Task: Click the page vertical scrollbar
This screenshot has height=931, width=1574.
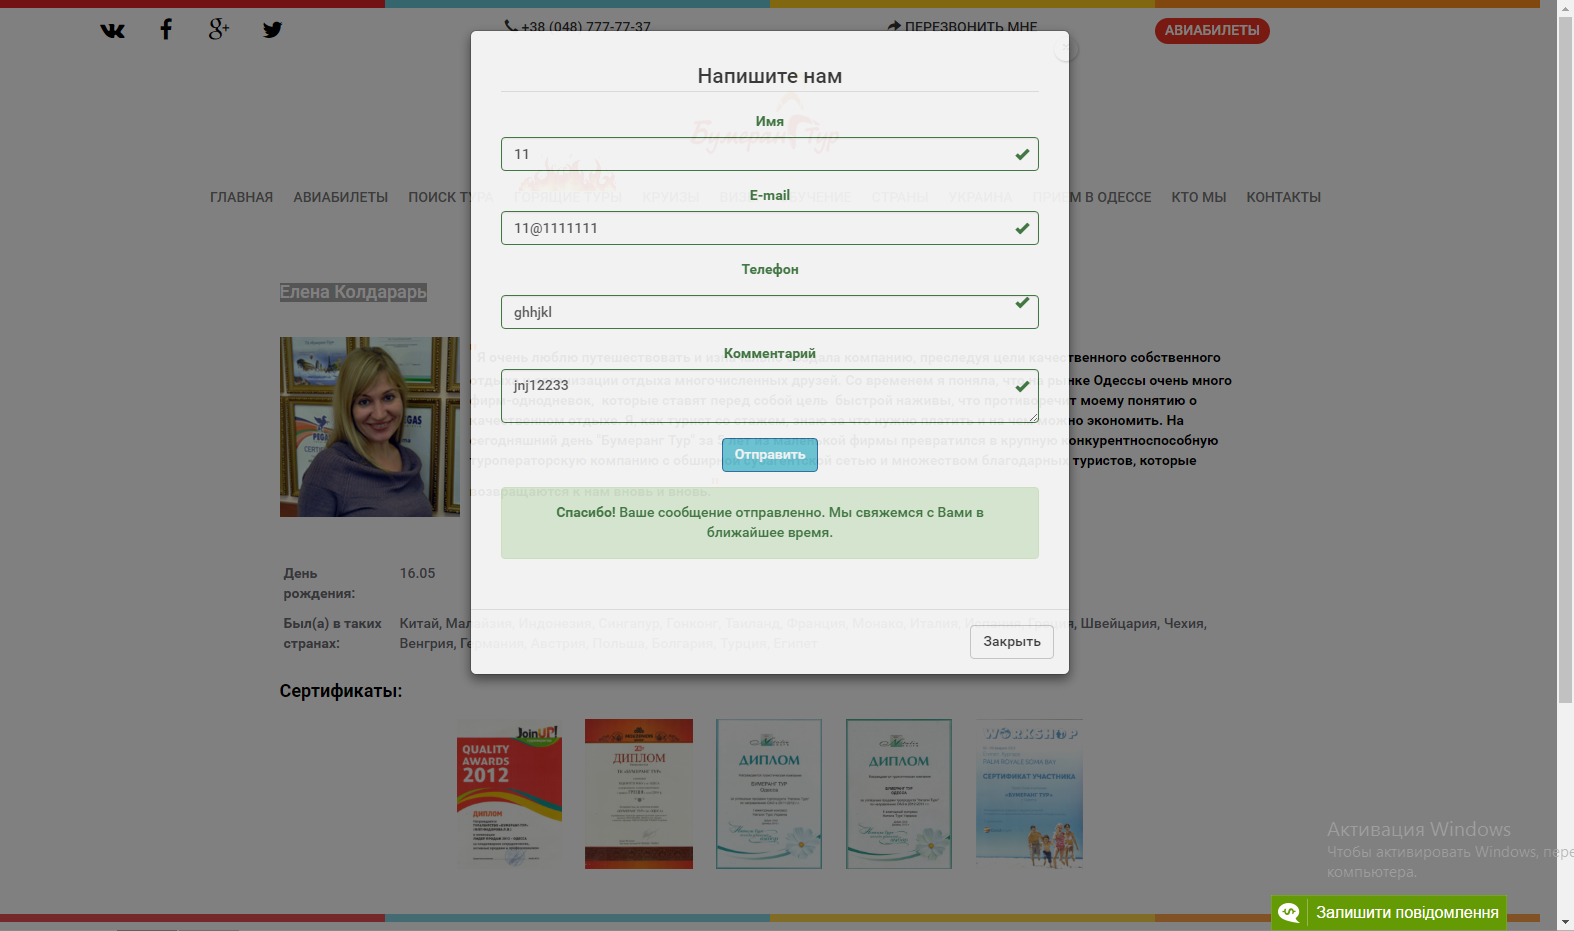Action: [x=1565, y=400]
